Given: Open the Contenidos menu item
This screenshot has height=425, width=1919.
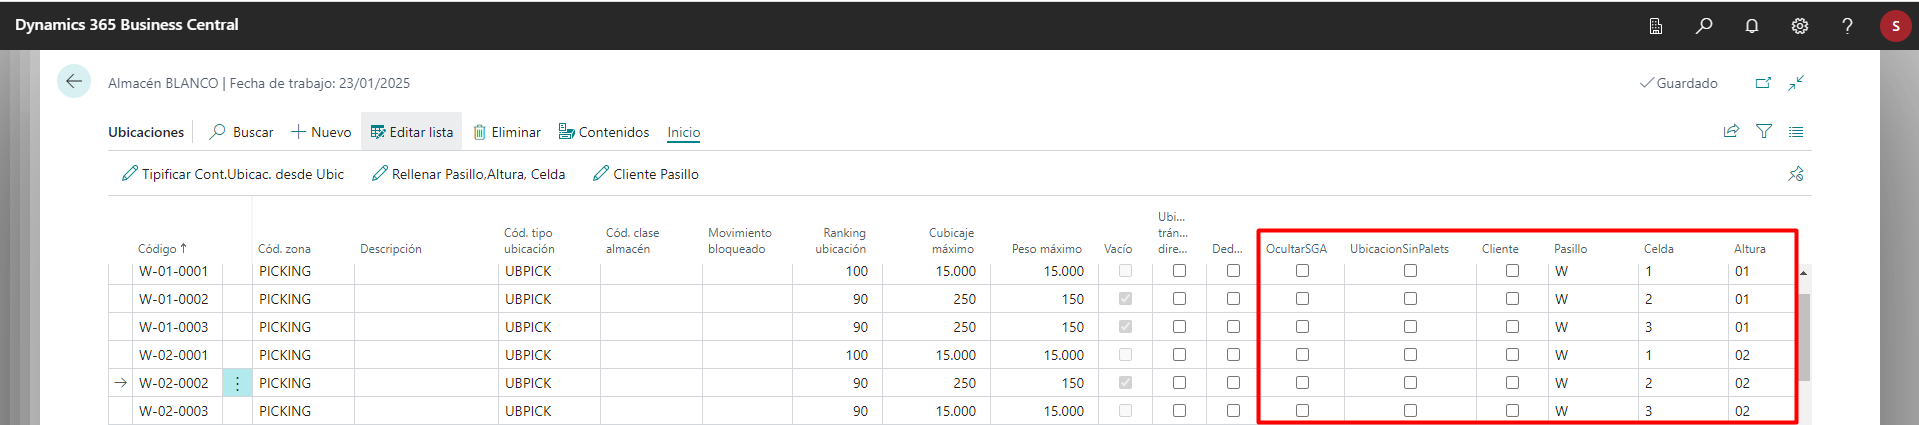Looking at the screenshot, I should [603, 132].
